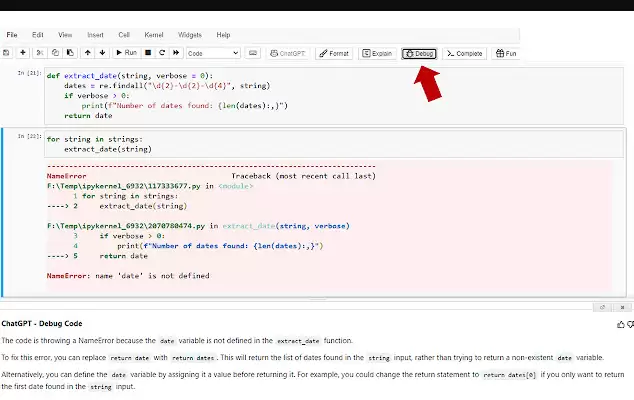
Task: Open the Insert menu
Action: [95, 35]
